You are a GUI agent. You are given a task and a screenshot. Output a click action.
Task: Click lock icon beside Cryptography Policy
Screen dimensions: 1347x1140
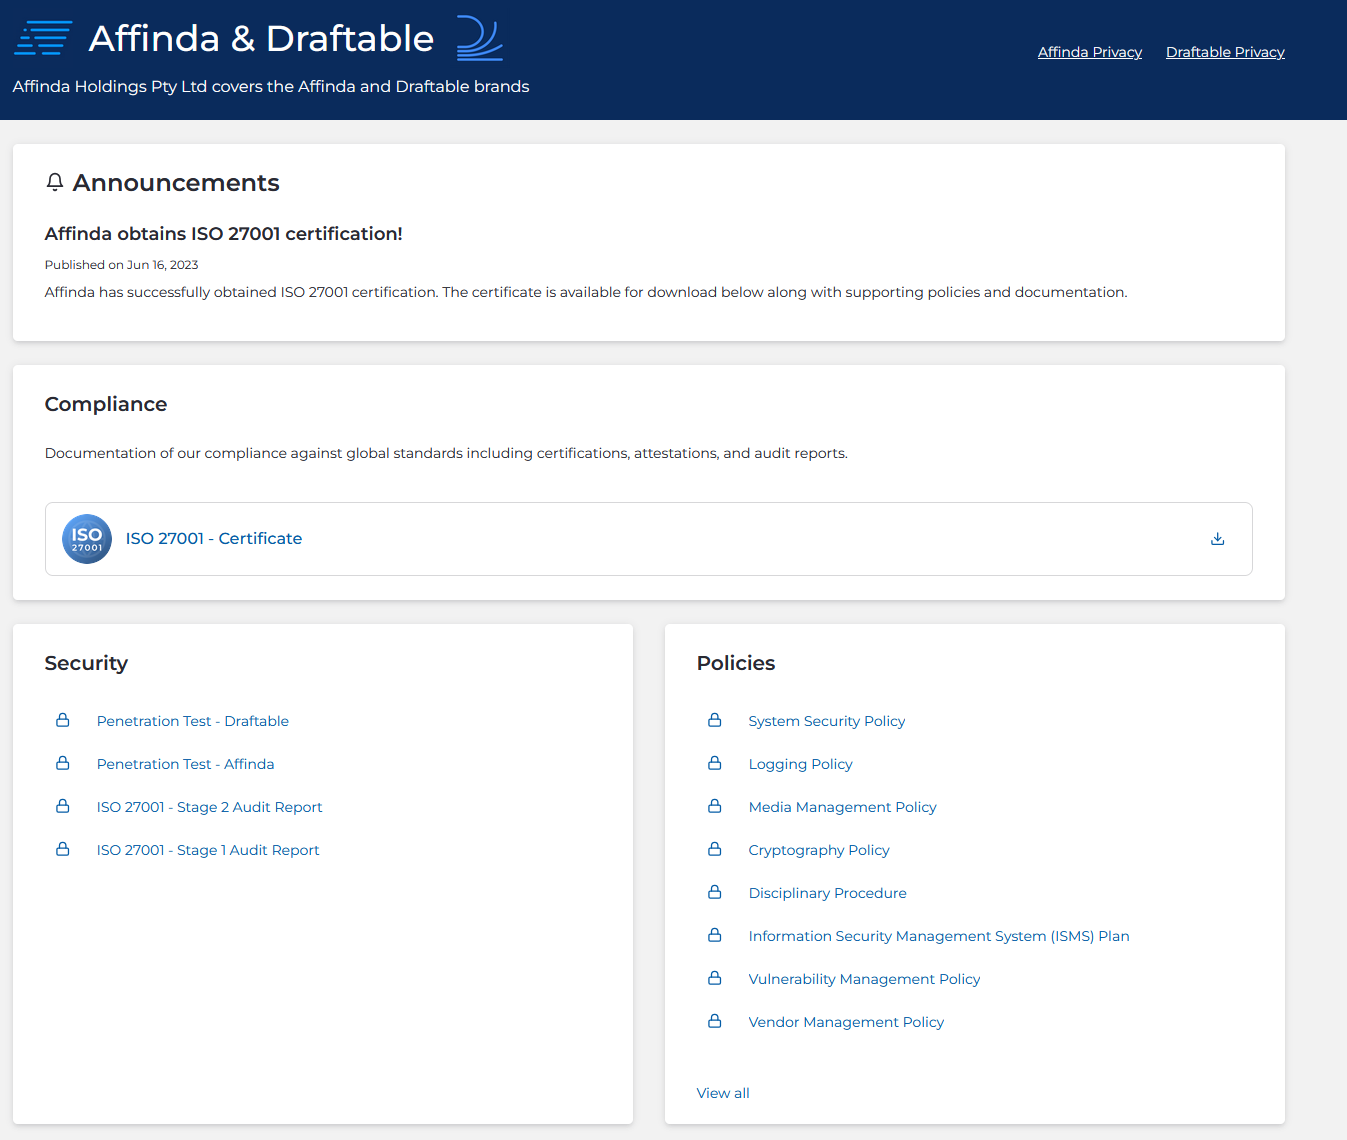click(x=715, y=849)
